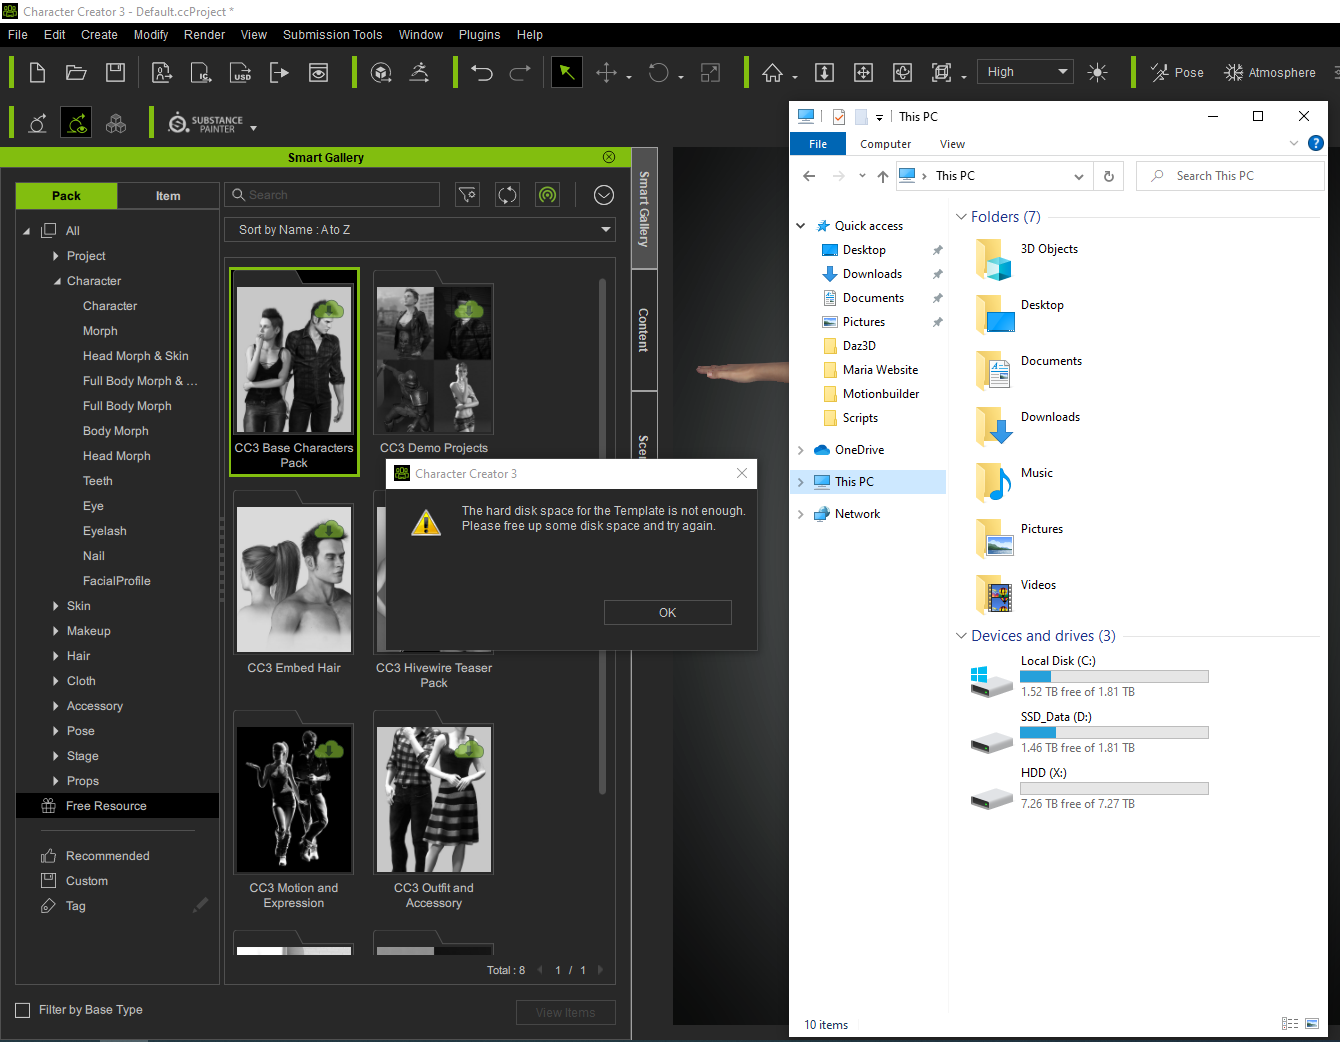Click the Undo arrow icon
Screen dimensions: 1340x1042
point(482,73)
